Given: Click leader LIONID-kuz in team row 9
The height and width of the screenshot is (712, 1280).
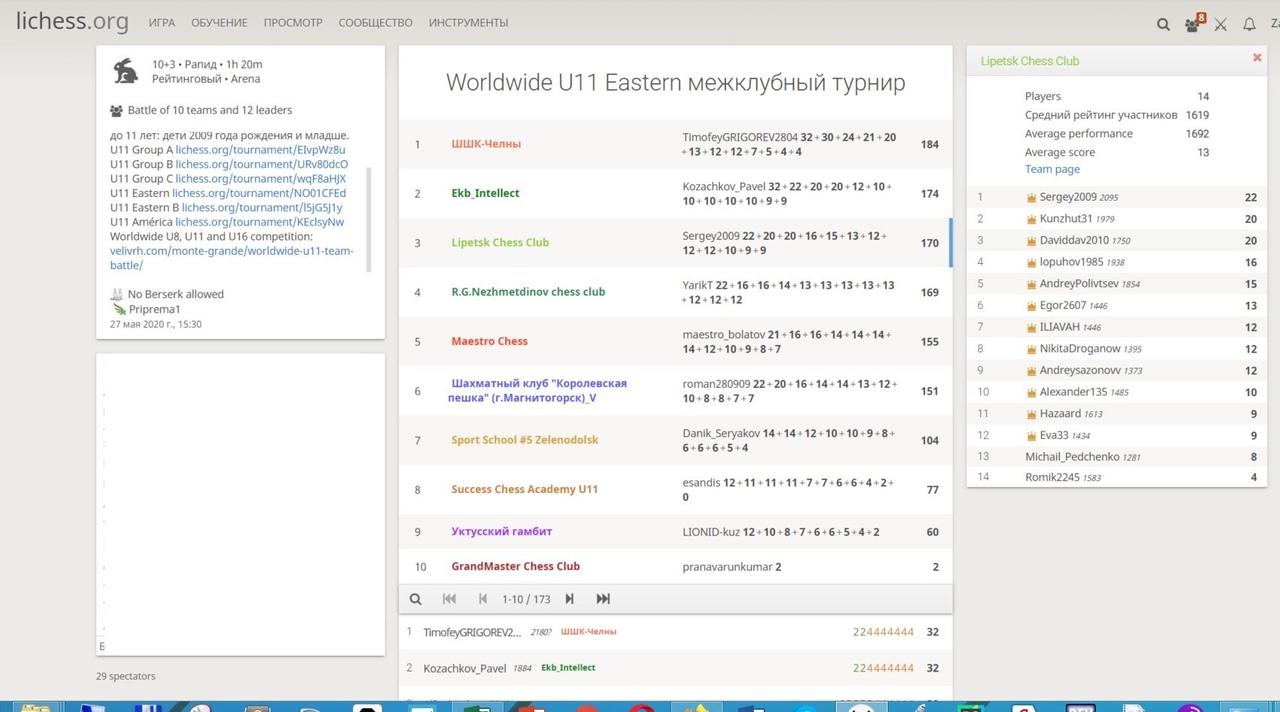Looking at the screenshot, I should click(712, 531).
